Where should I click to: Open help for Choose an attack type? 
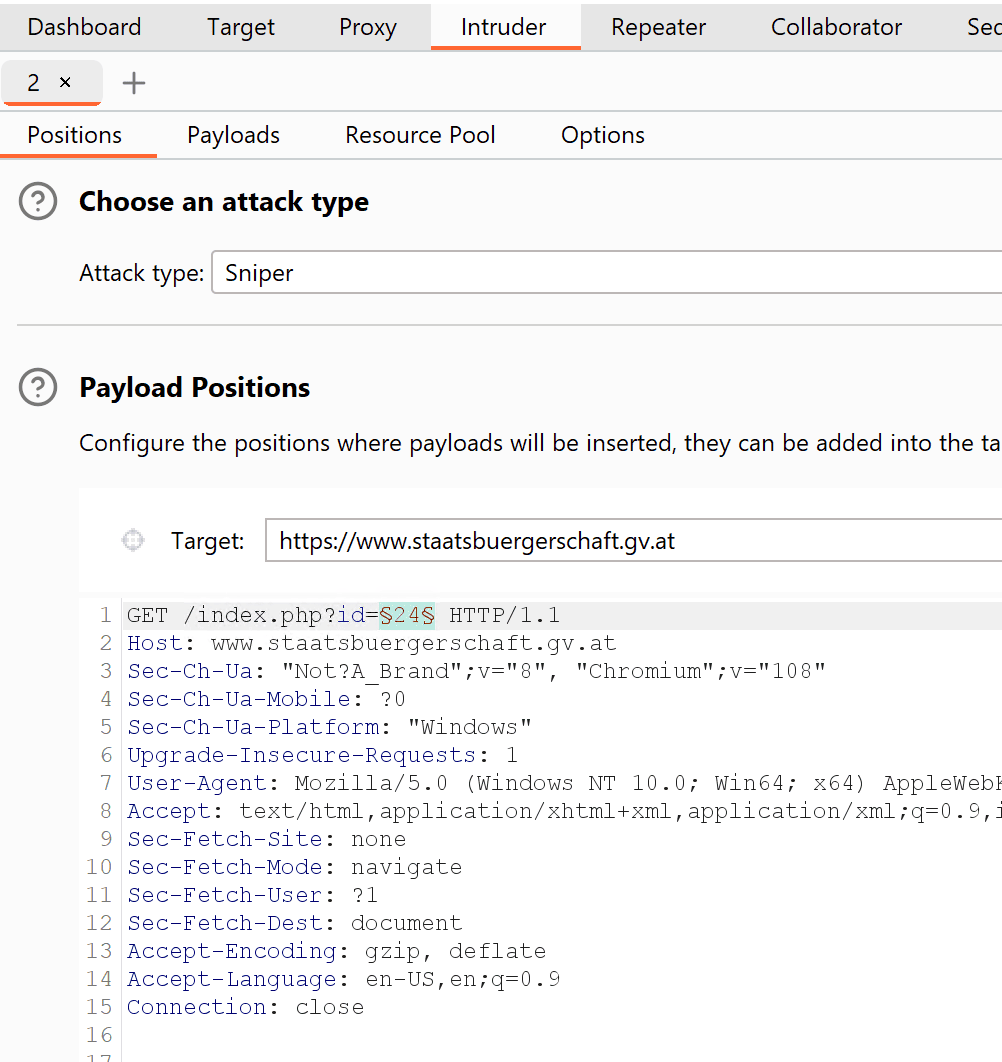(x=38, y=202)
